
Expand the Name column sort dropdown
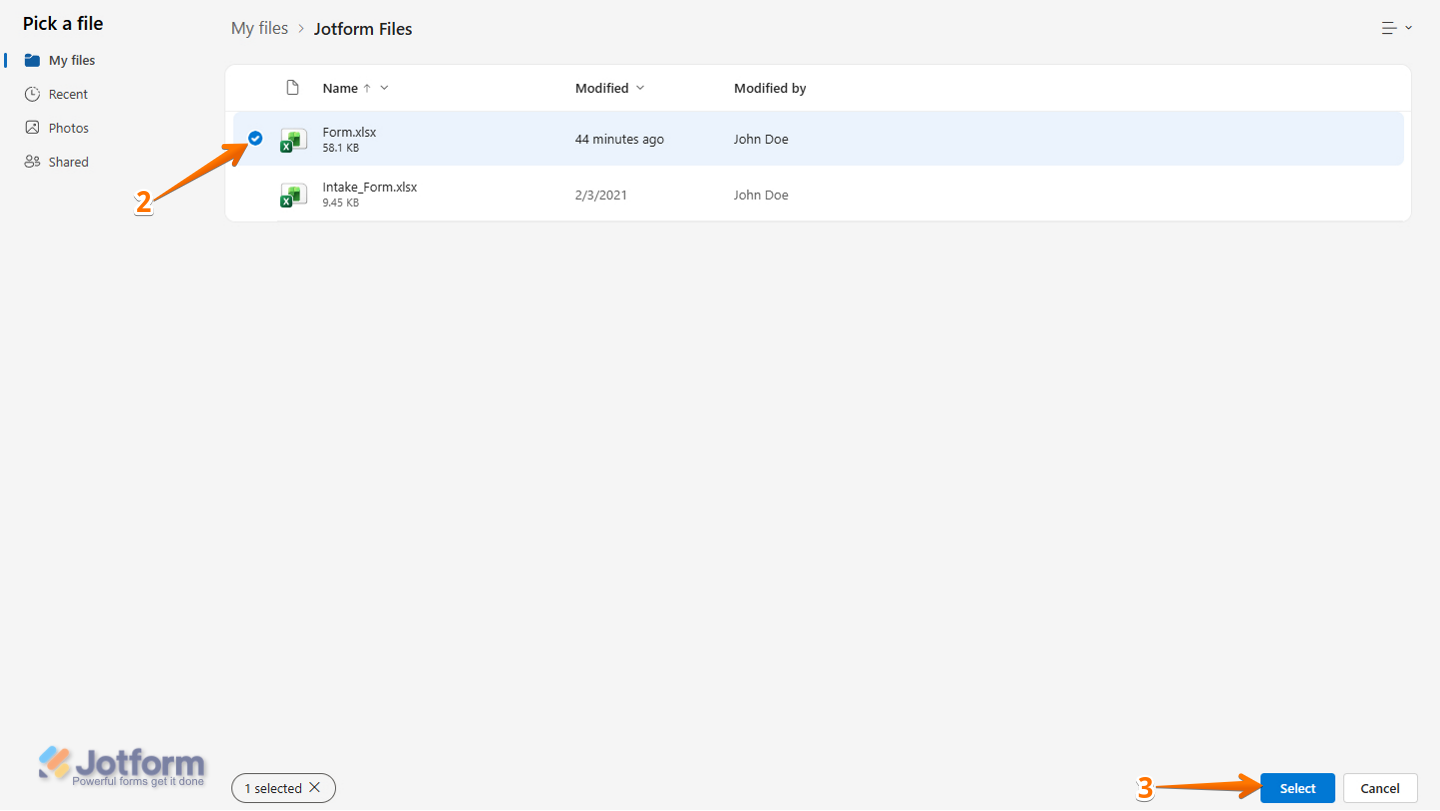click(384, 88)
